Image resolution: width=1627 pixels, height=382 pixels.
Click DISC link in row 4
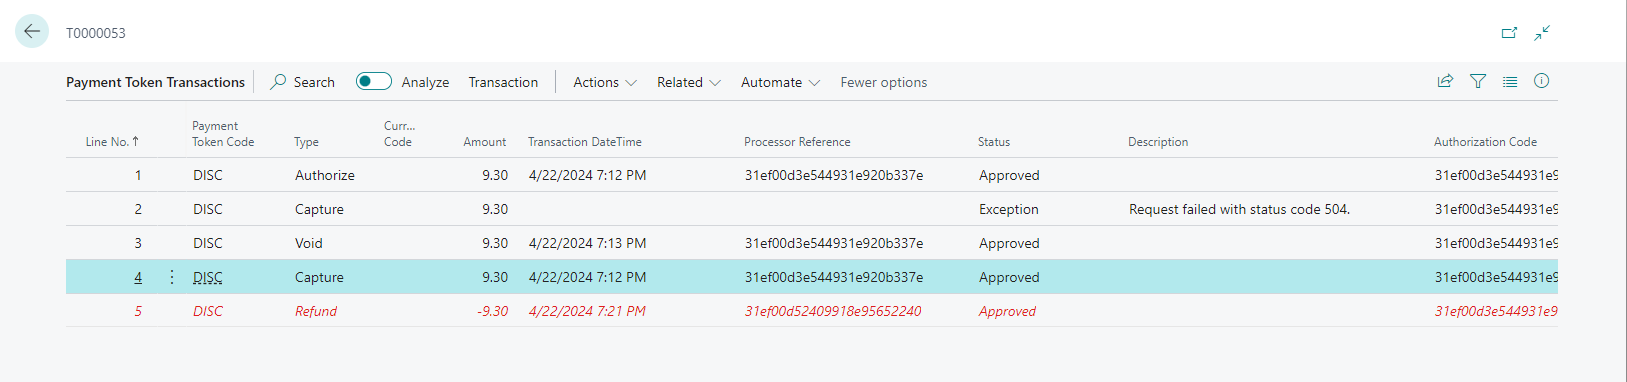point(208,277)
